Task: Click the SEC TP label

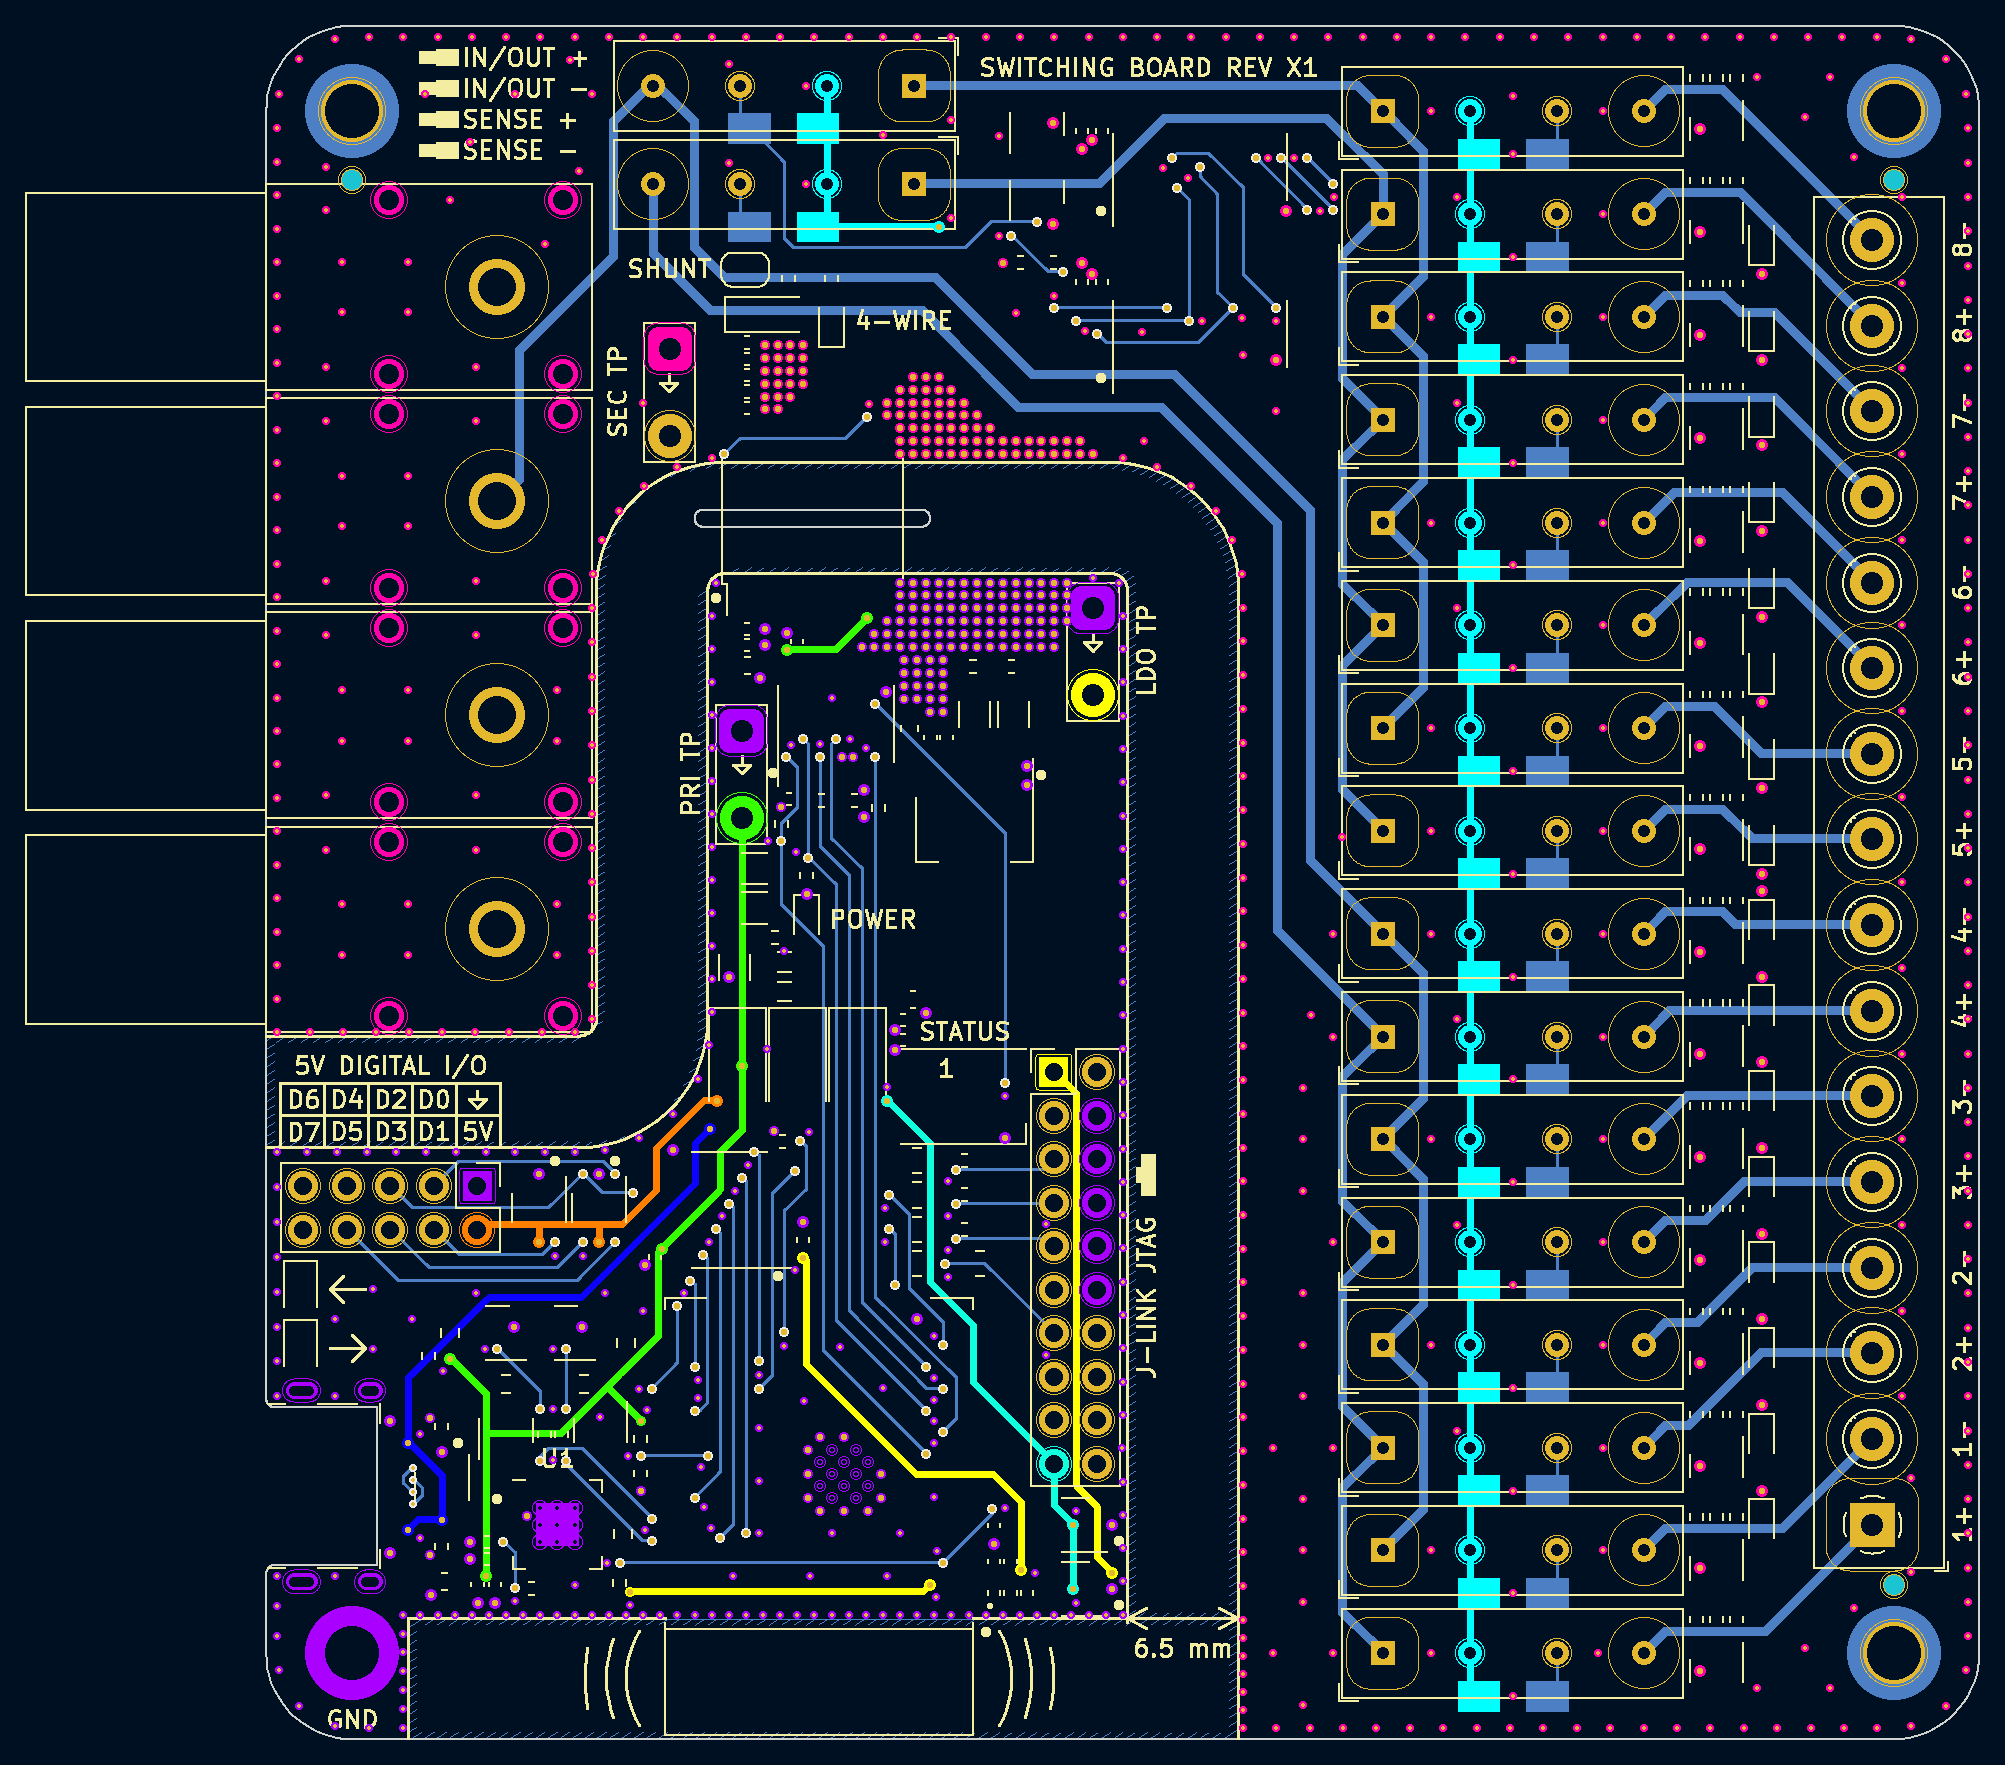Action: pos(617,392)
